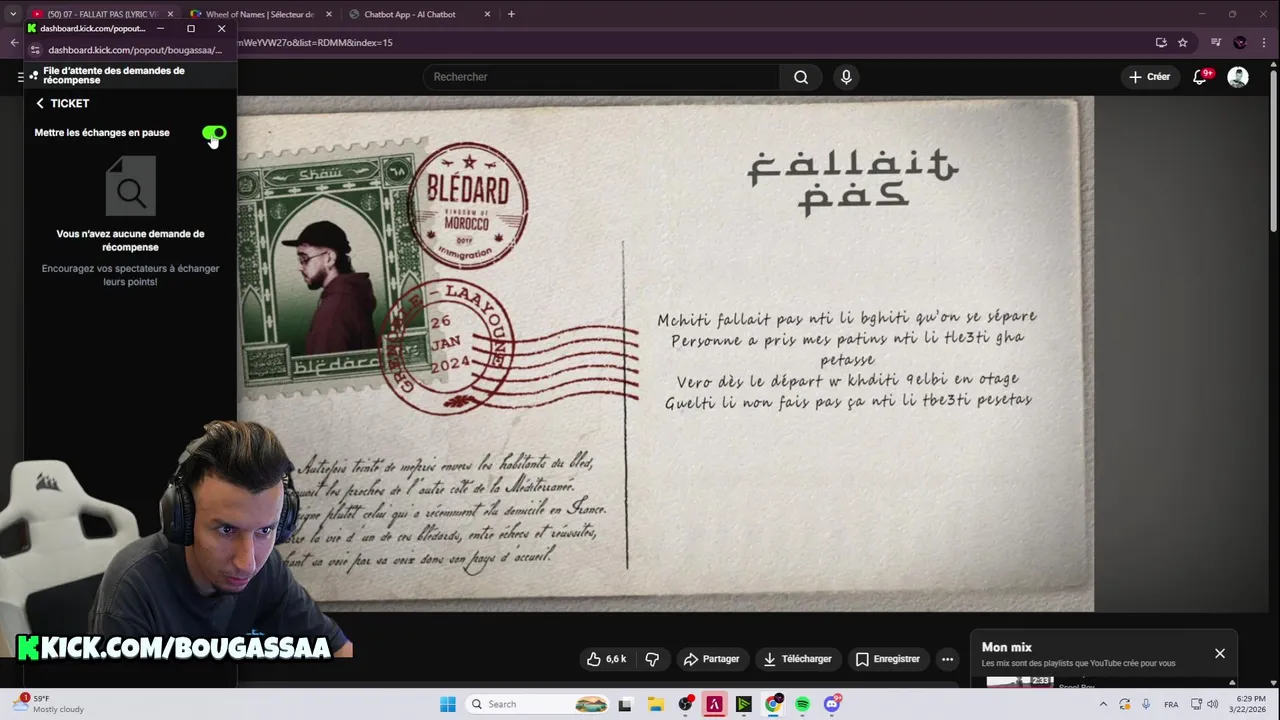The height and width of the screenshot is (720, 1280).
Task: Open Chrome media controls icon
Action: click(1216, 43)
